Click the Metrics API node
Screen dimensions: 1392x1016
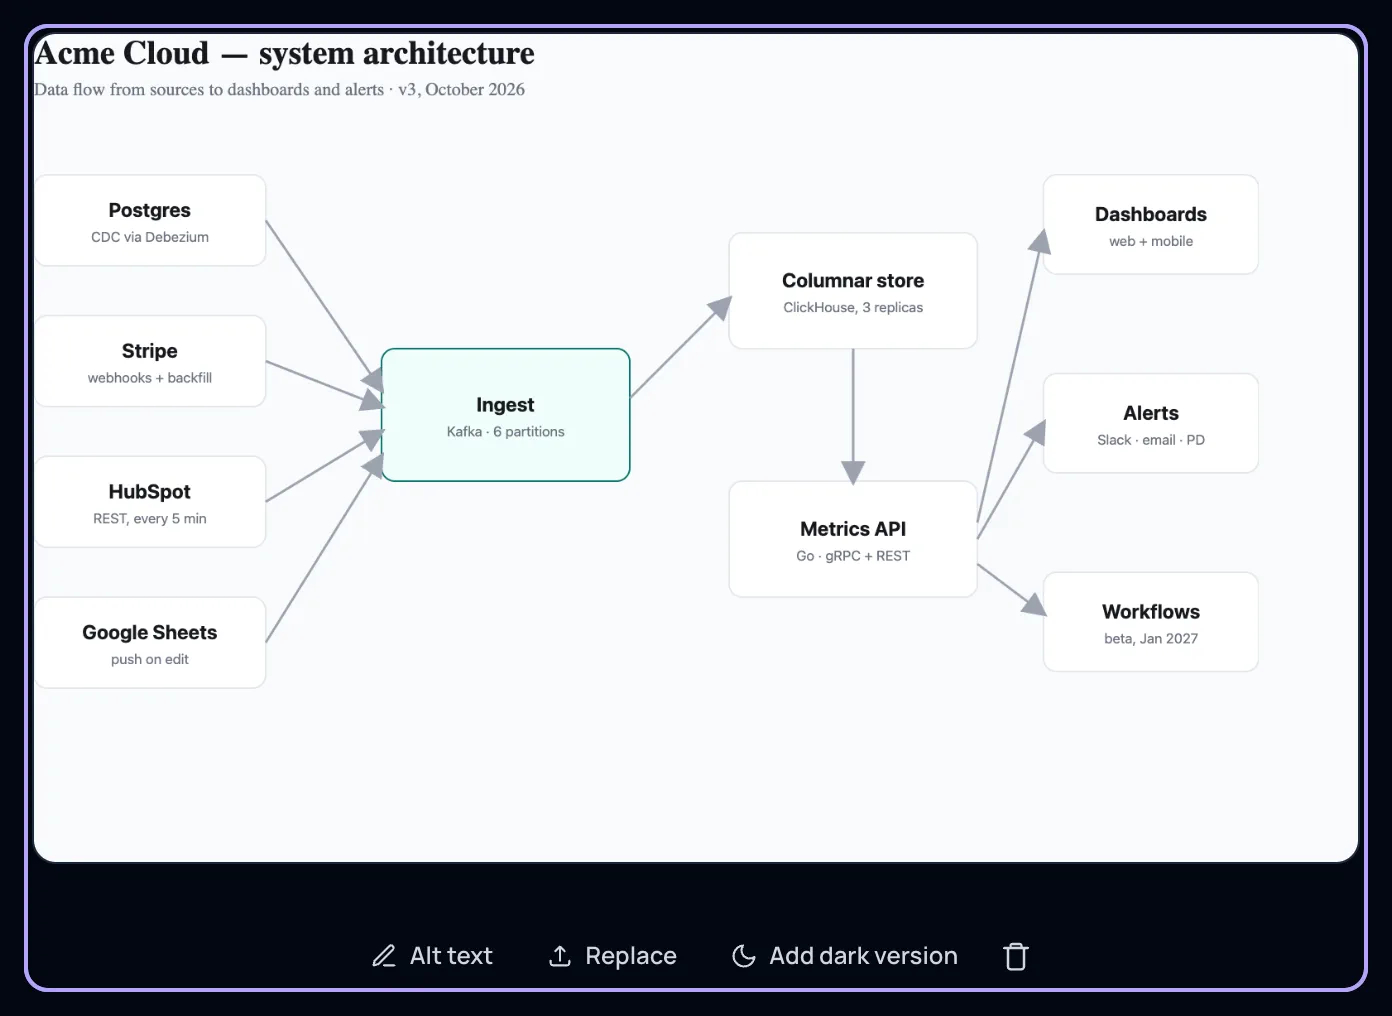tap(853, 539)
